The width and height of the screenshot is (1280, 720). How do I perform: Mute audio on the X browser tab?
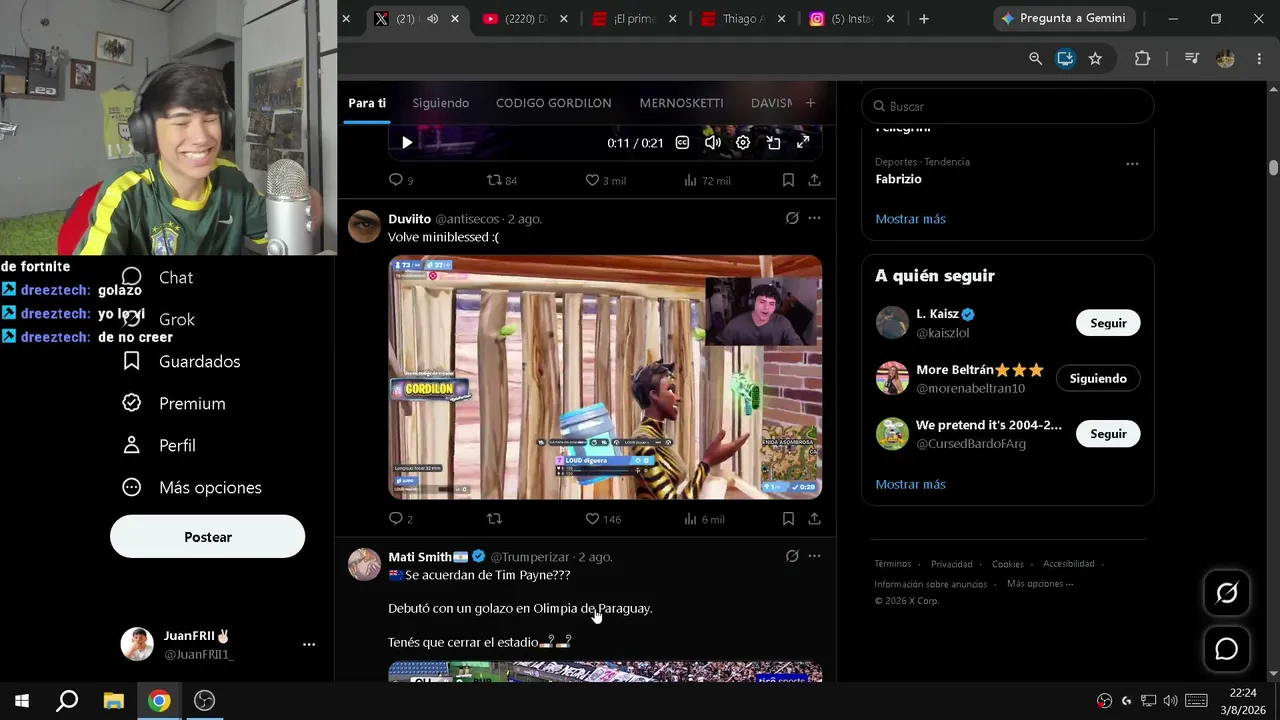click(432, 19)
